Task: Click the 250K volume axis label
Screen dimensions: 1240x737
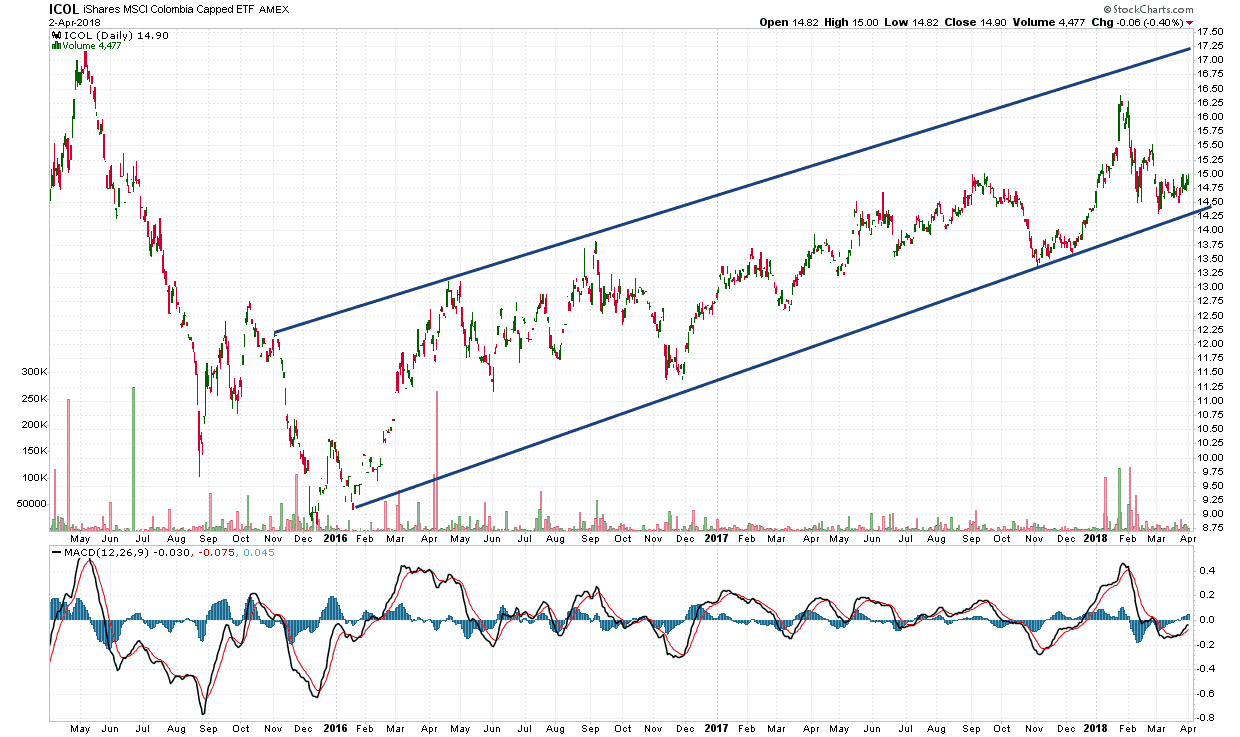Action: pyautogui.click(x=34, y=399)
